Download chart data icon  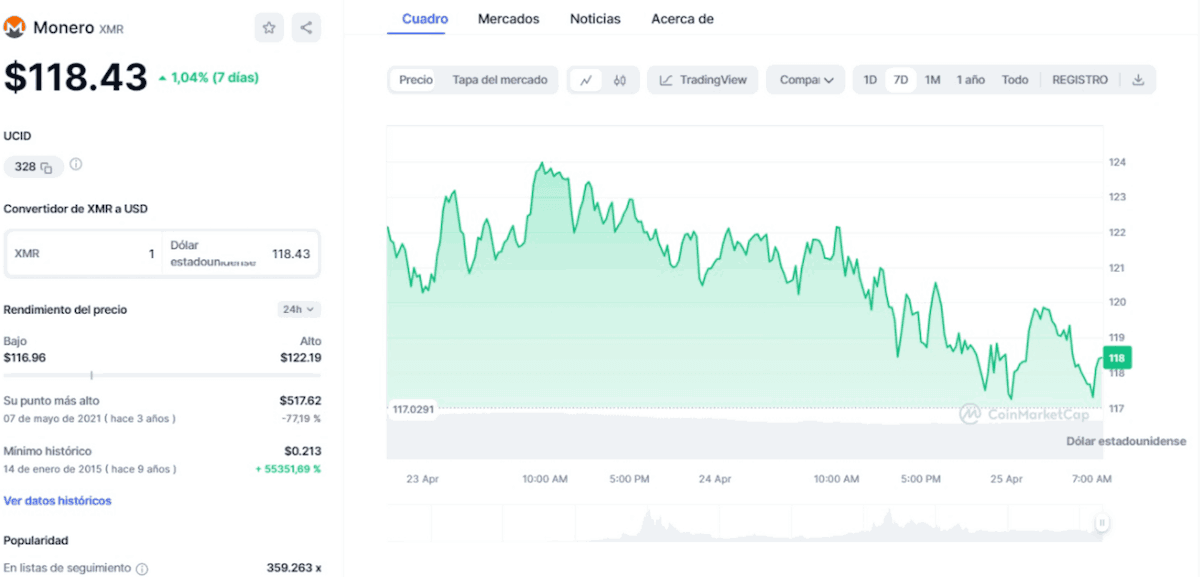click(1138, 80)
